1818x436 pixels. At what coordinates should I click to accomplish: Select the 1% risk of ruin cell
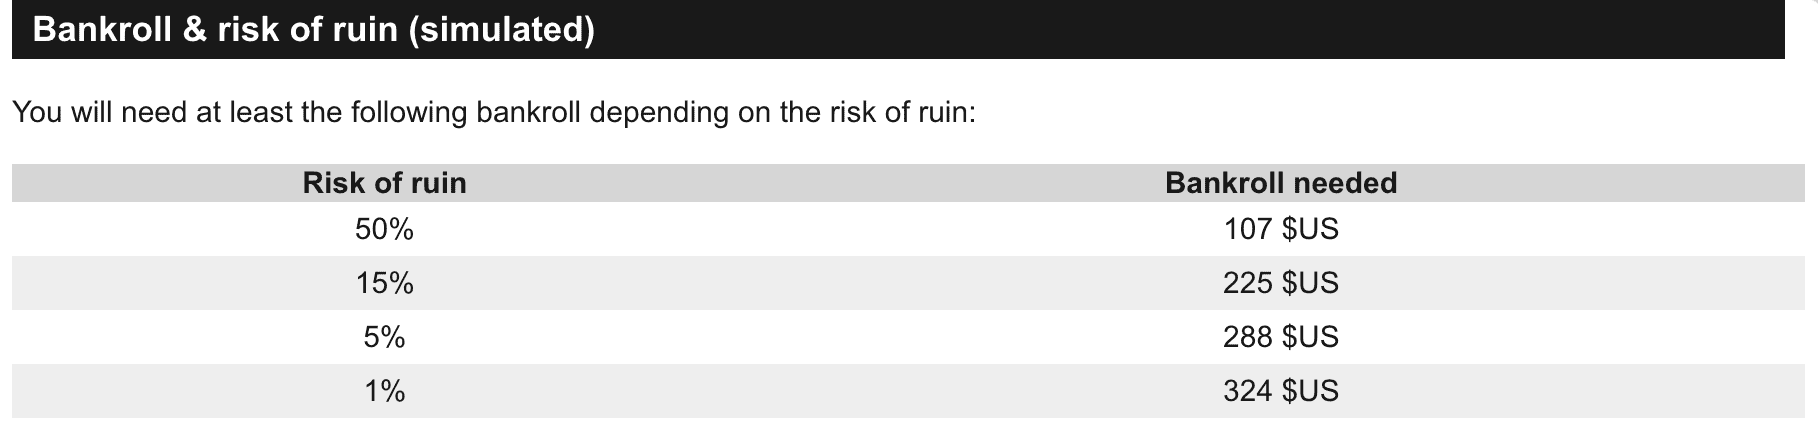[x=384, y=391]
